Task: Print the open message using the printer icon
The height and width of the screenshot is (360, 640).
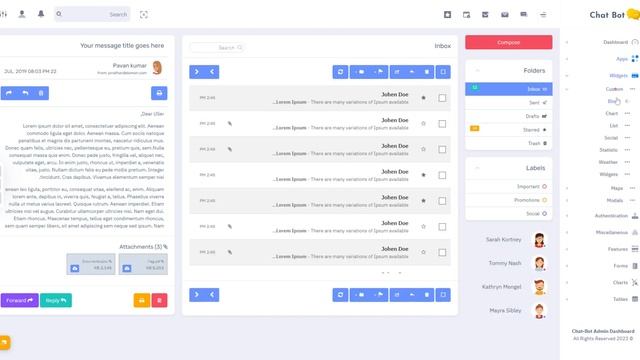Action: 159,93
